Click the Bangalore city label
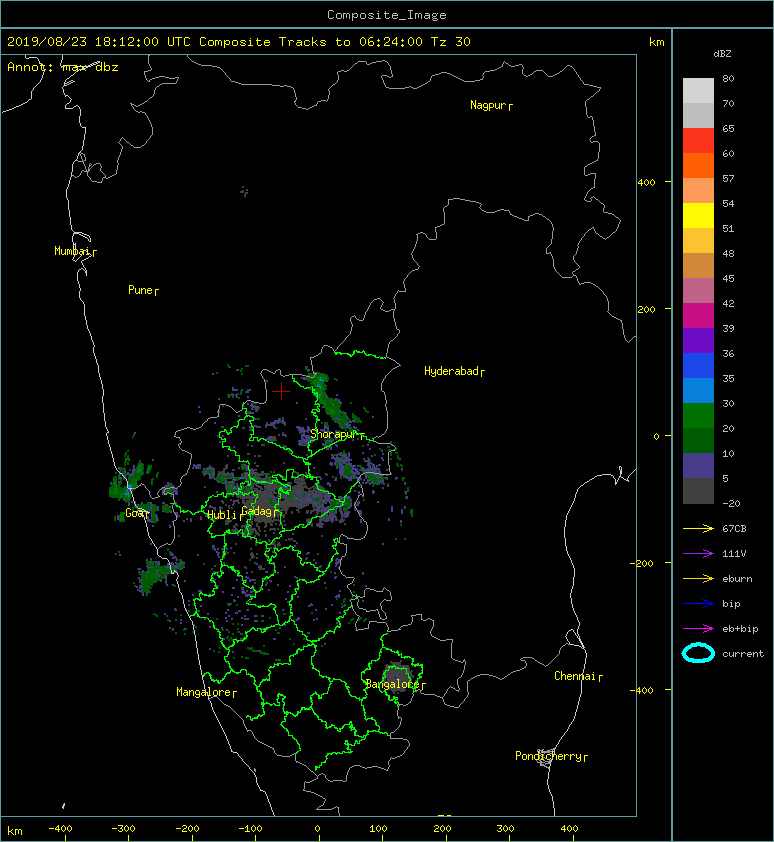 [392, 684]
